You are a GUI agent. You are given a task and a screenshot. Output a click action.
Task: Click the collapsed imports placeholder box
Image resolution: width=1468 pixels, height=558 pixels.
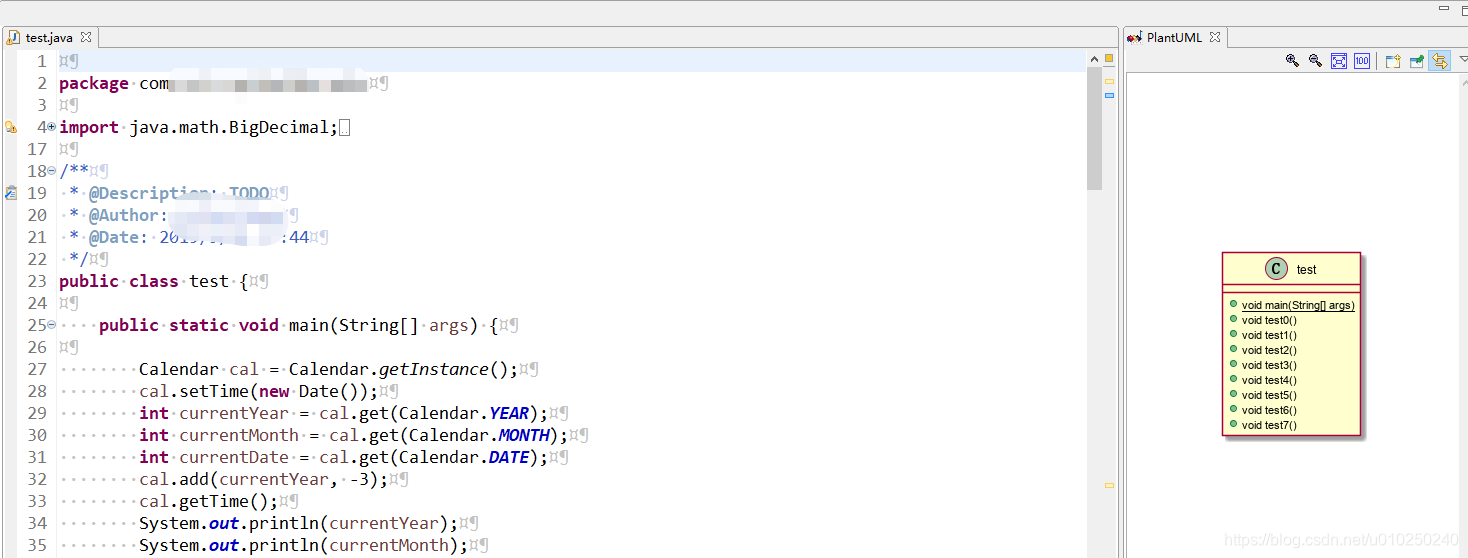[345, 128]
